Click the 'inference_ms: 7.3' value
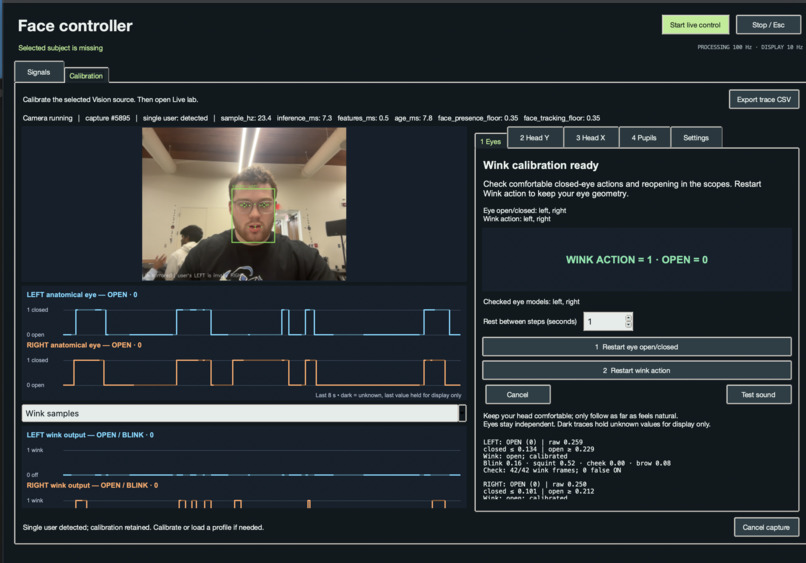This screenshot has width=806, height=563. click(304, 118)
